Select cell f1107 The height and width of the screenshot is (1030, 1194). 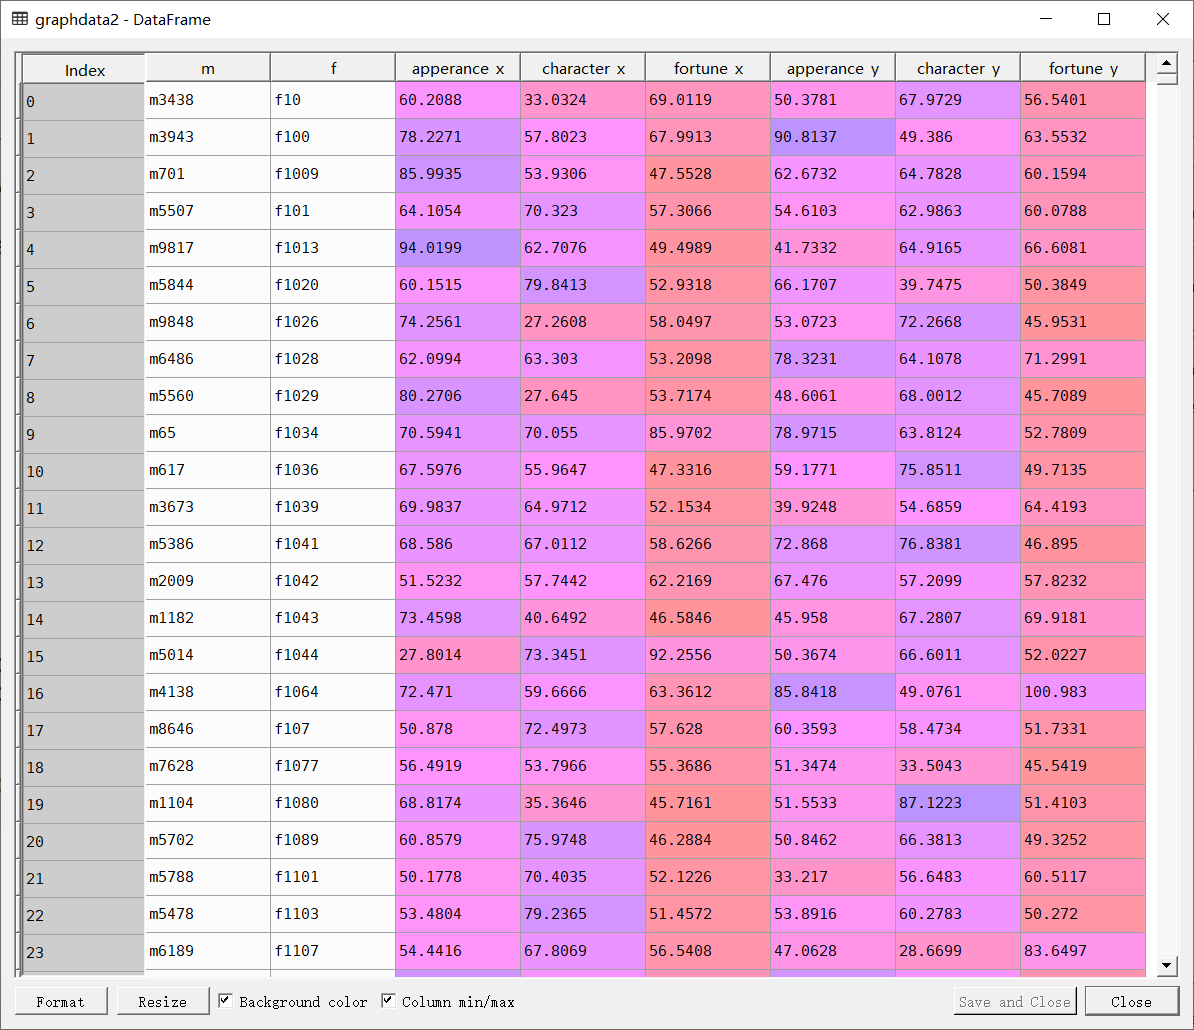[333, 951]
